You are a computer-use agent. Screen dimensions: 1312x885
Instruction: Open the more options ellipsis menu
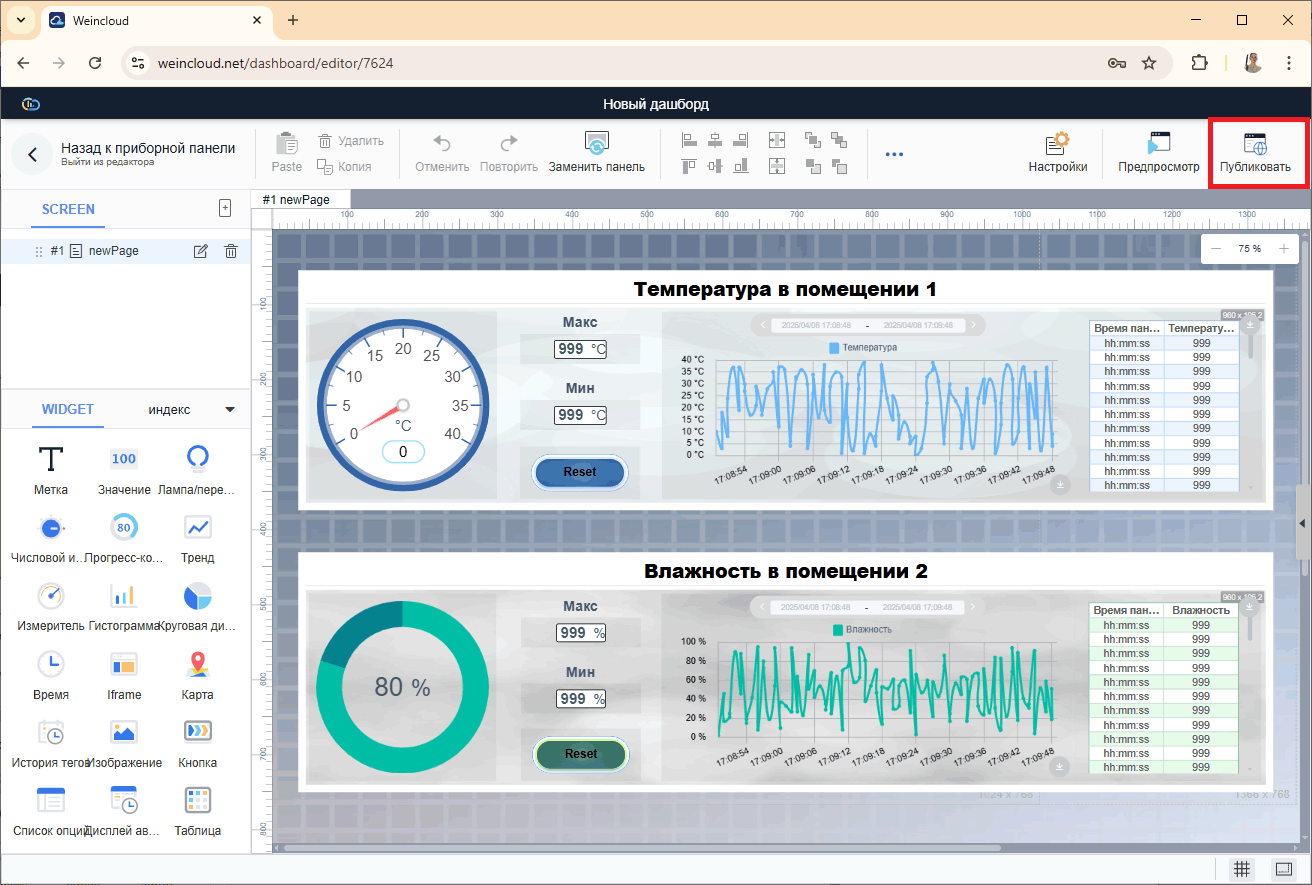point(894,154)
